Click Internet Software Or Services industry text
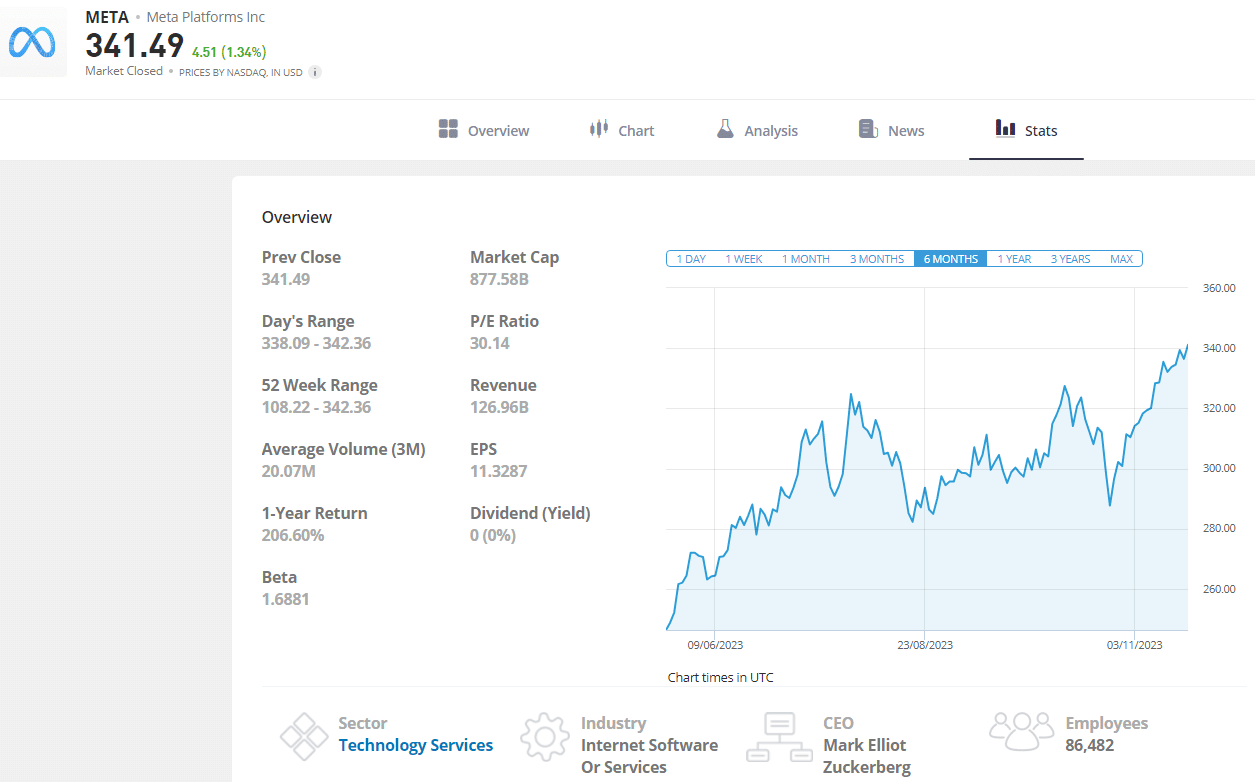This screenshot has height=782, width=1255. tap(649, 756)
